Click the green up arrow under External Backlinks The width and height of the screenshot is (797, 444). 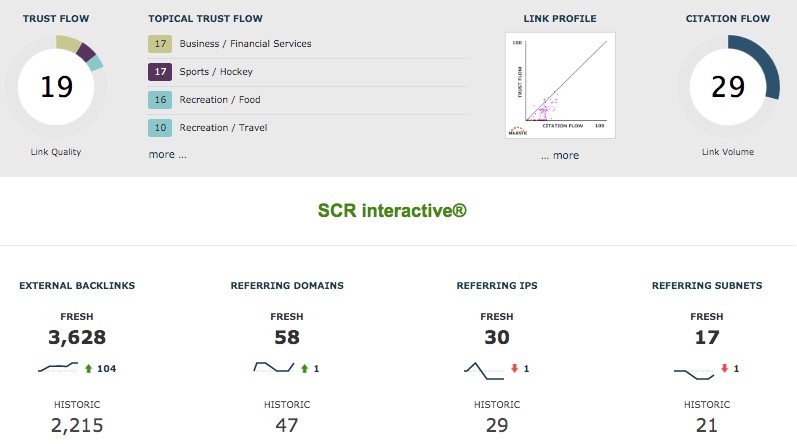pos(88,369)
